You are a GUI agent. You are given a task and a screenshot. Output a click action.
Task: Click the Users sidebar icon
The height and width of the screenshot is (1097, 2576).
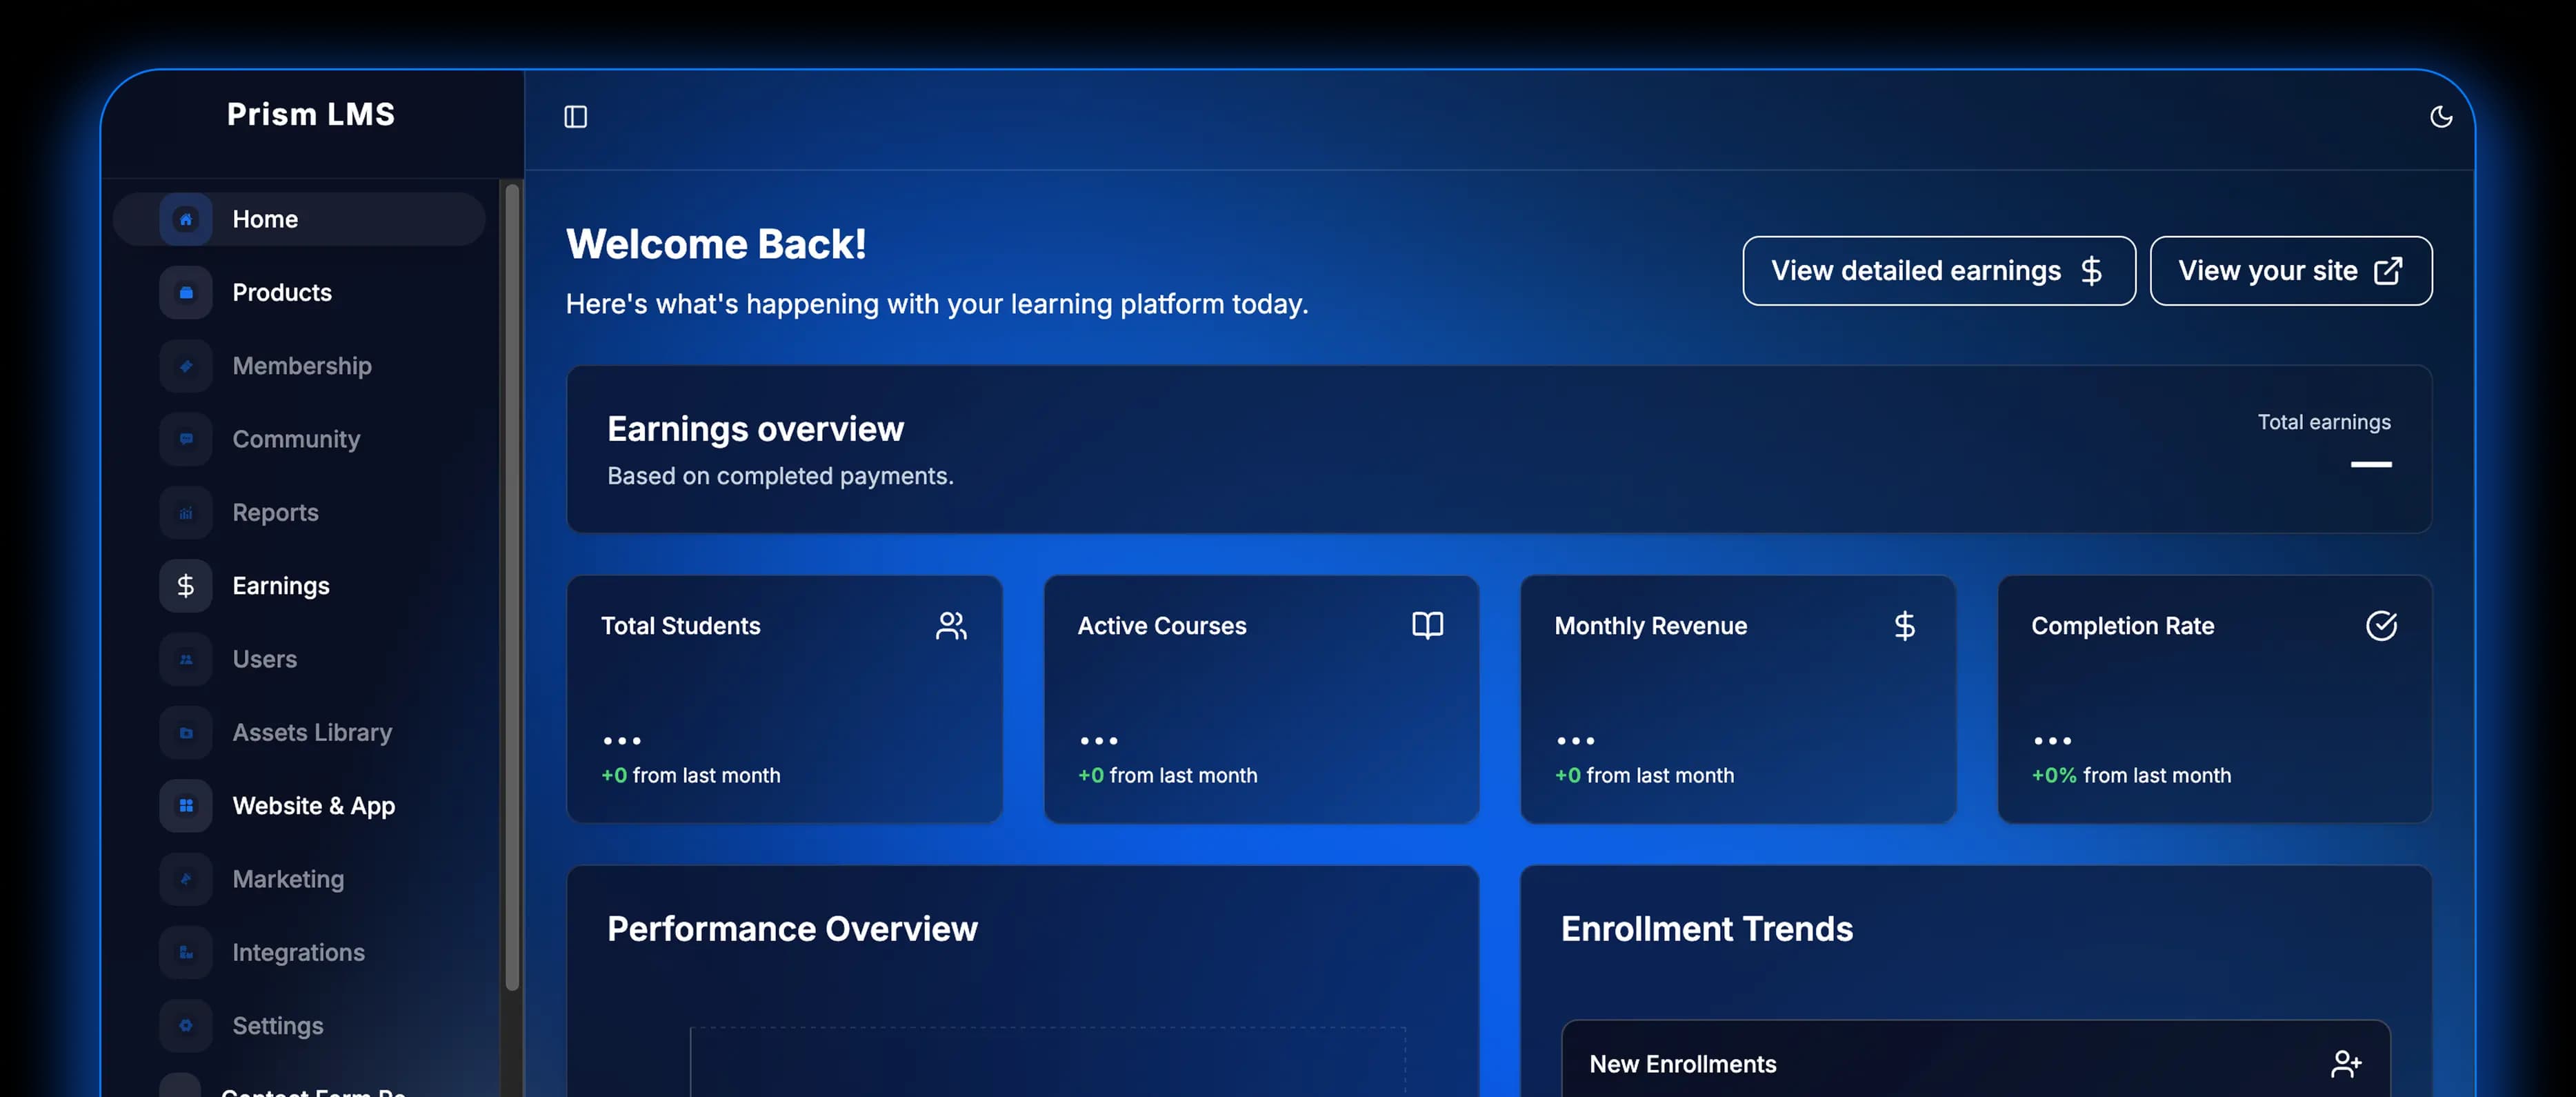186,659
